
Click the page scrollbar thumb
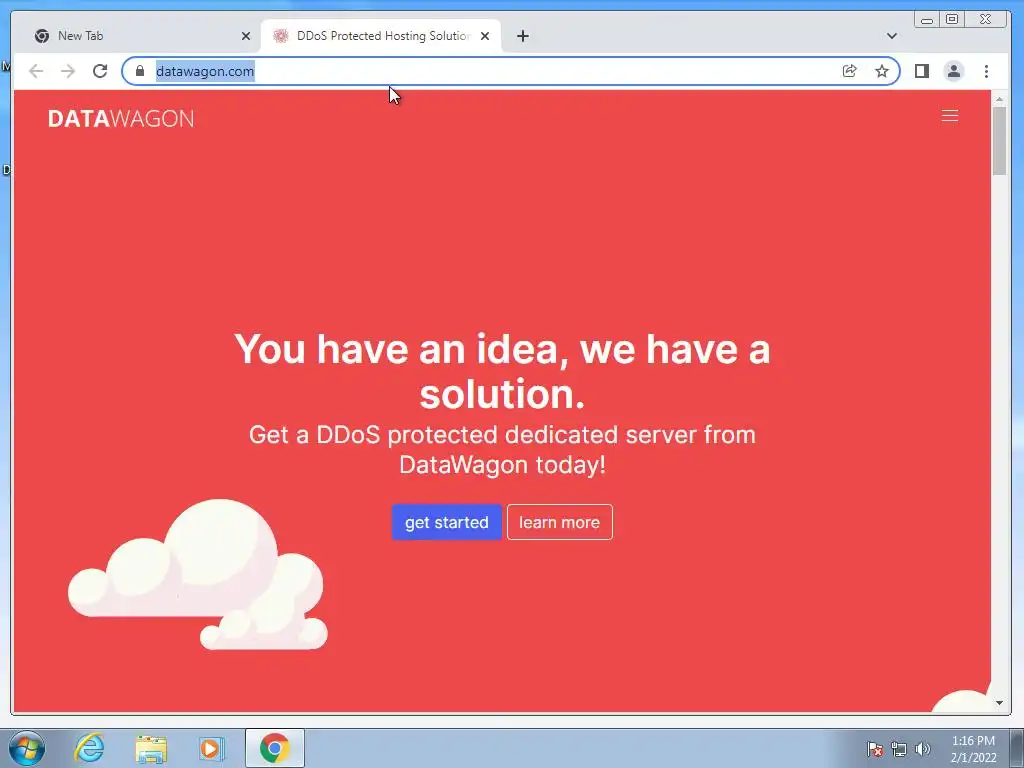click(x=999, y=140)
